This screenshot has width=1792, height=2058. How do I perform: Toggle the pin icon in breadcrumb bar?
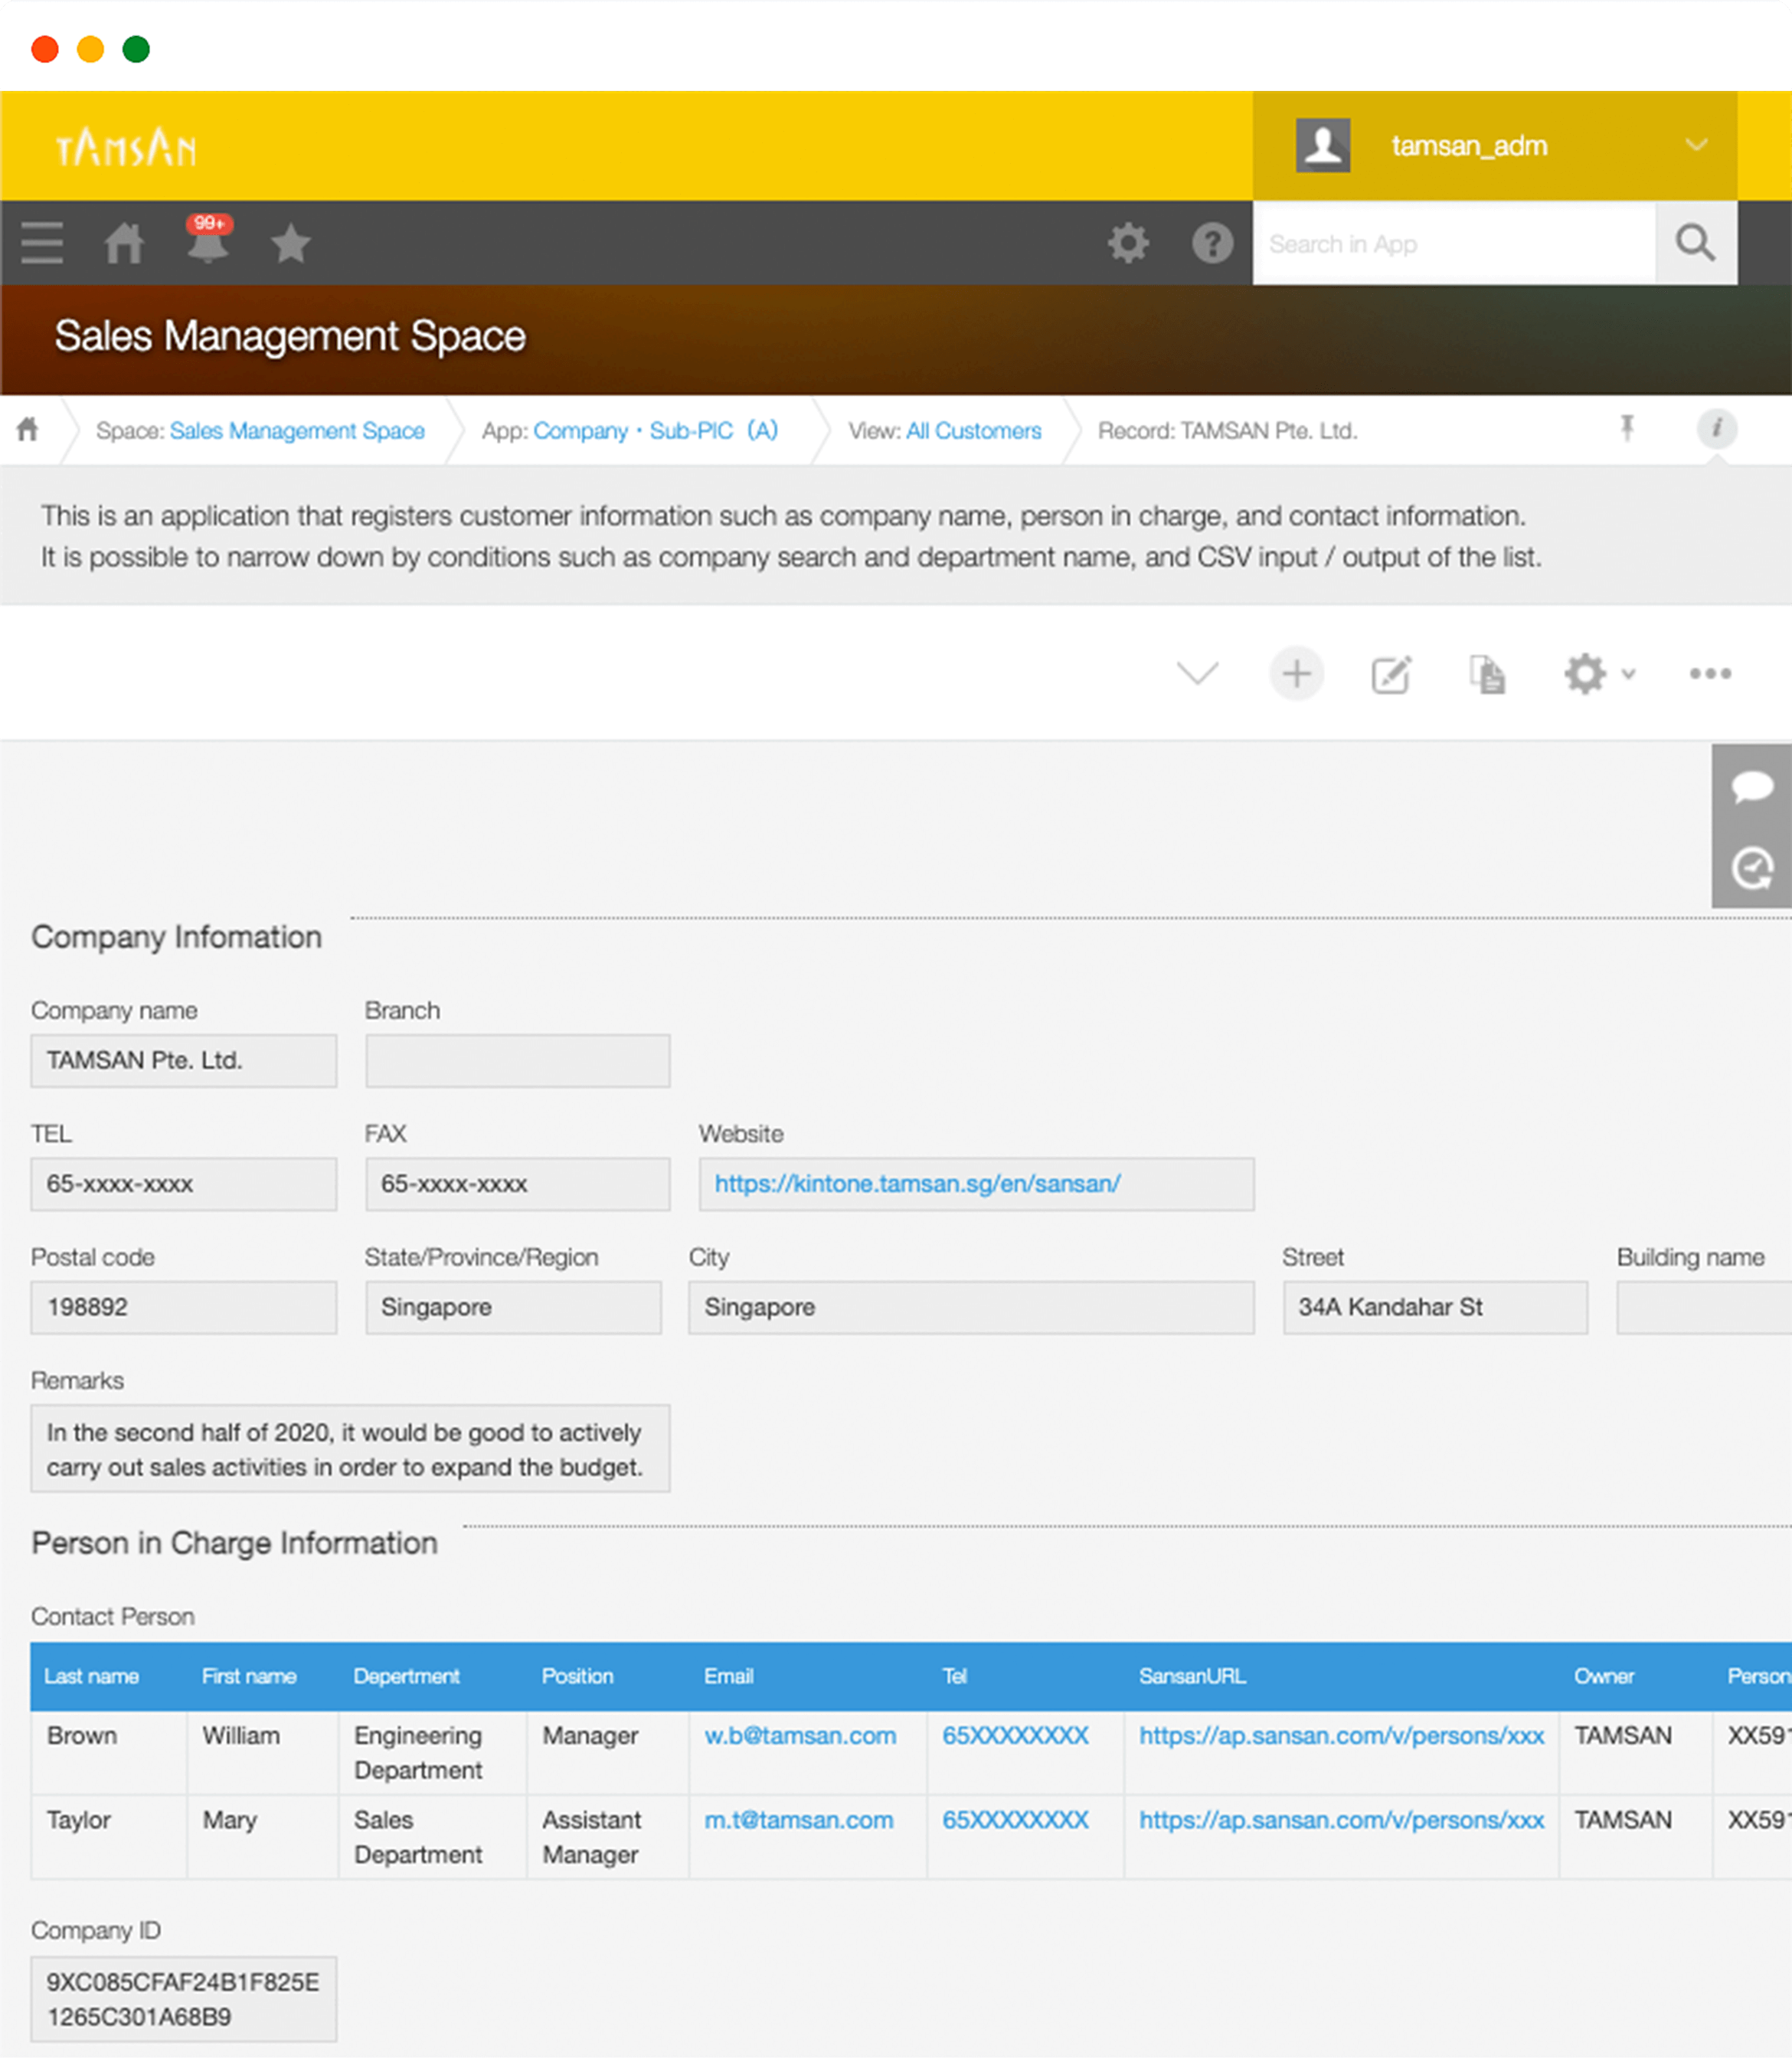pos(1627,429)
